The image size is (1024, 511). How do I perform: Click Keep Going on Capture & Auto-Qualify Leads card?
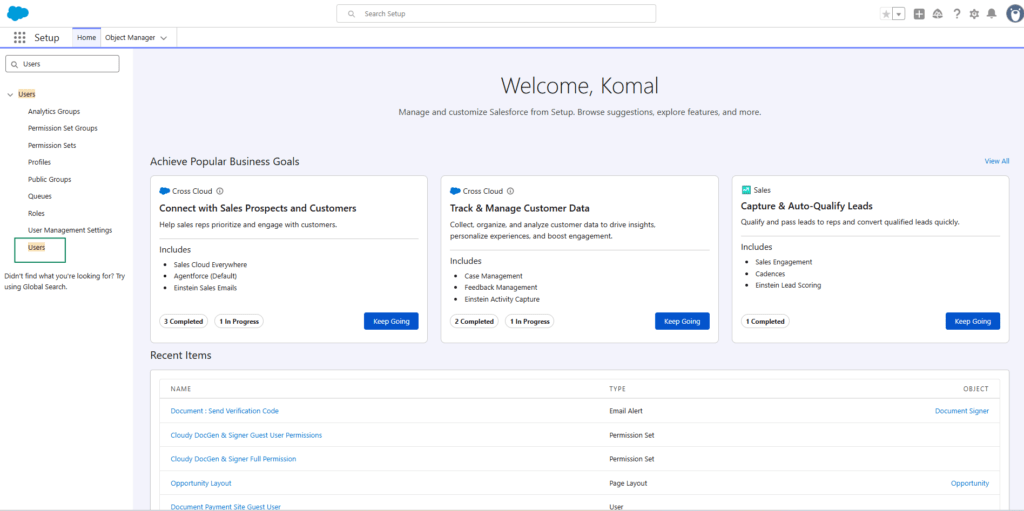(973, 321)
